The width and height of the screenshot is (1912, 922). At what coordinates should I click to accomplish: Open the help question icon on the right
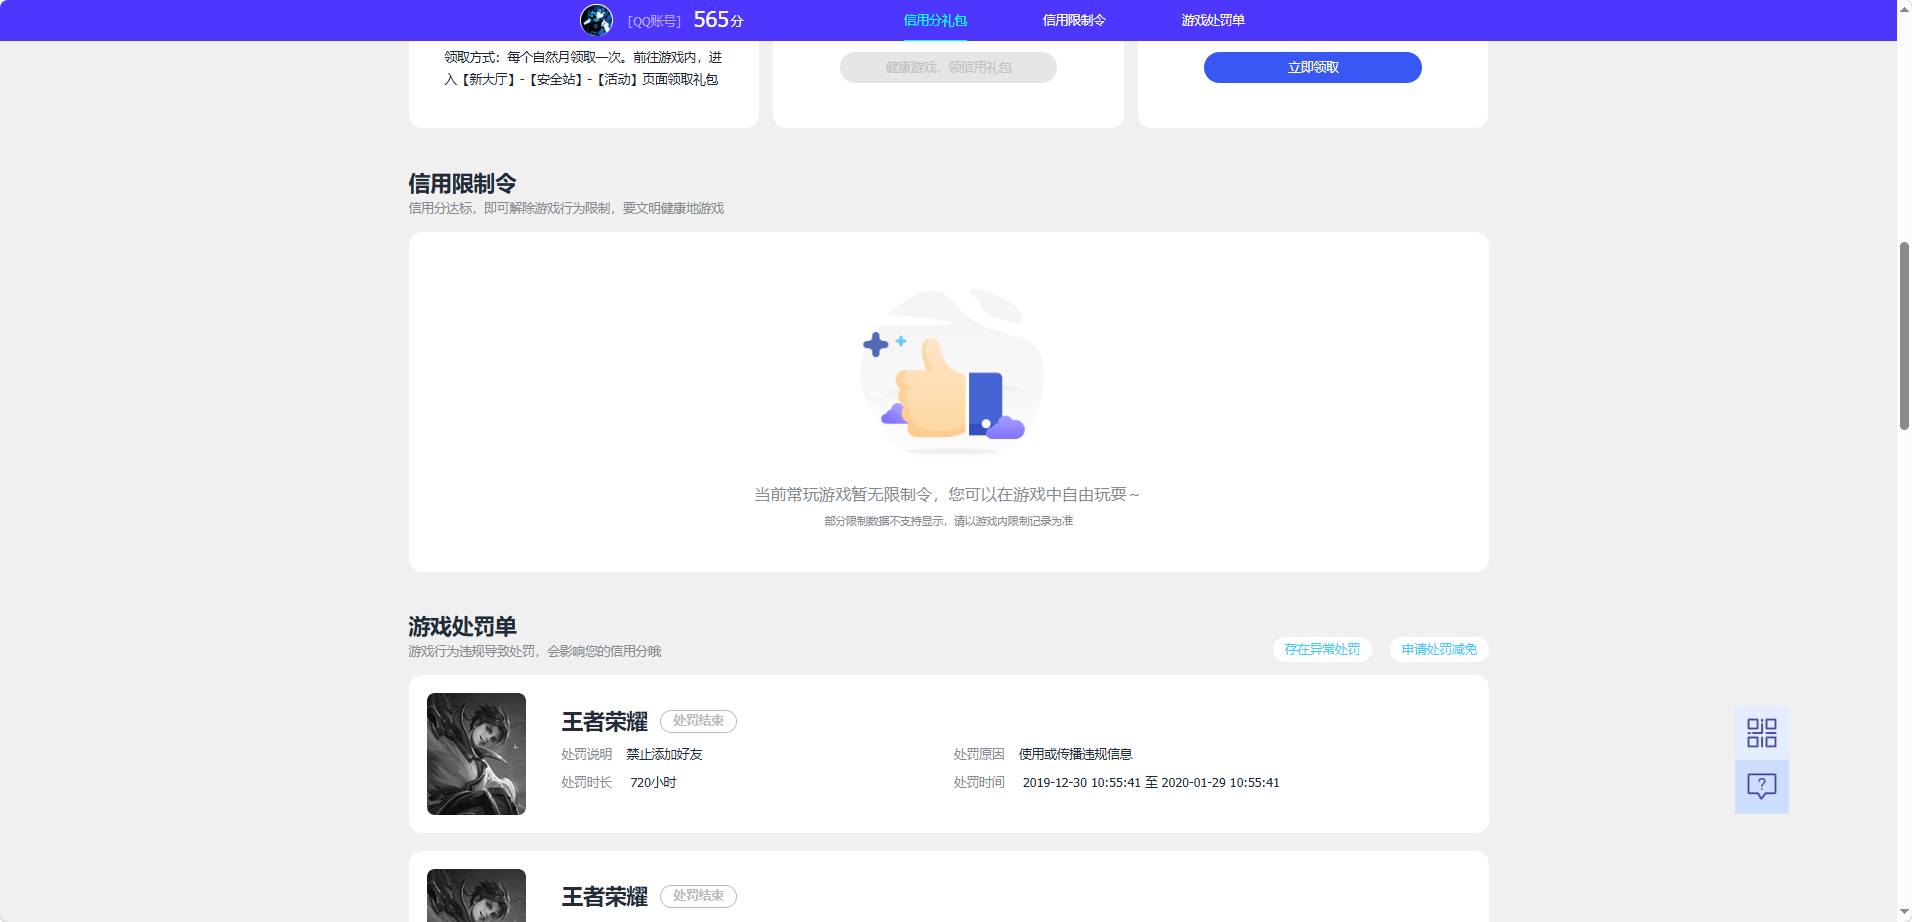pyautogui.click(x=1761, y=786)
